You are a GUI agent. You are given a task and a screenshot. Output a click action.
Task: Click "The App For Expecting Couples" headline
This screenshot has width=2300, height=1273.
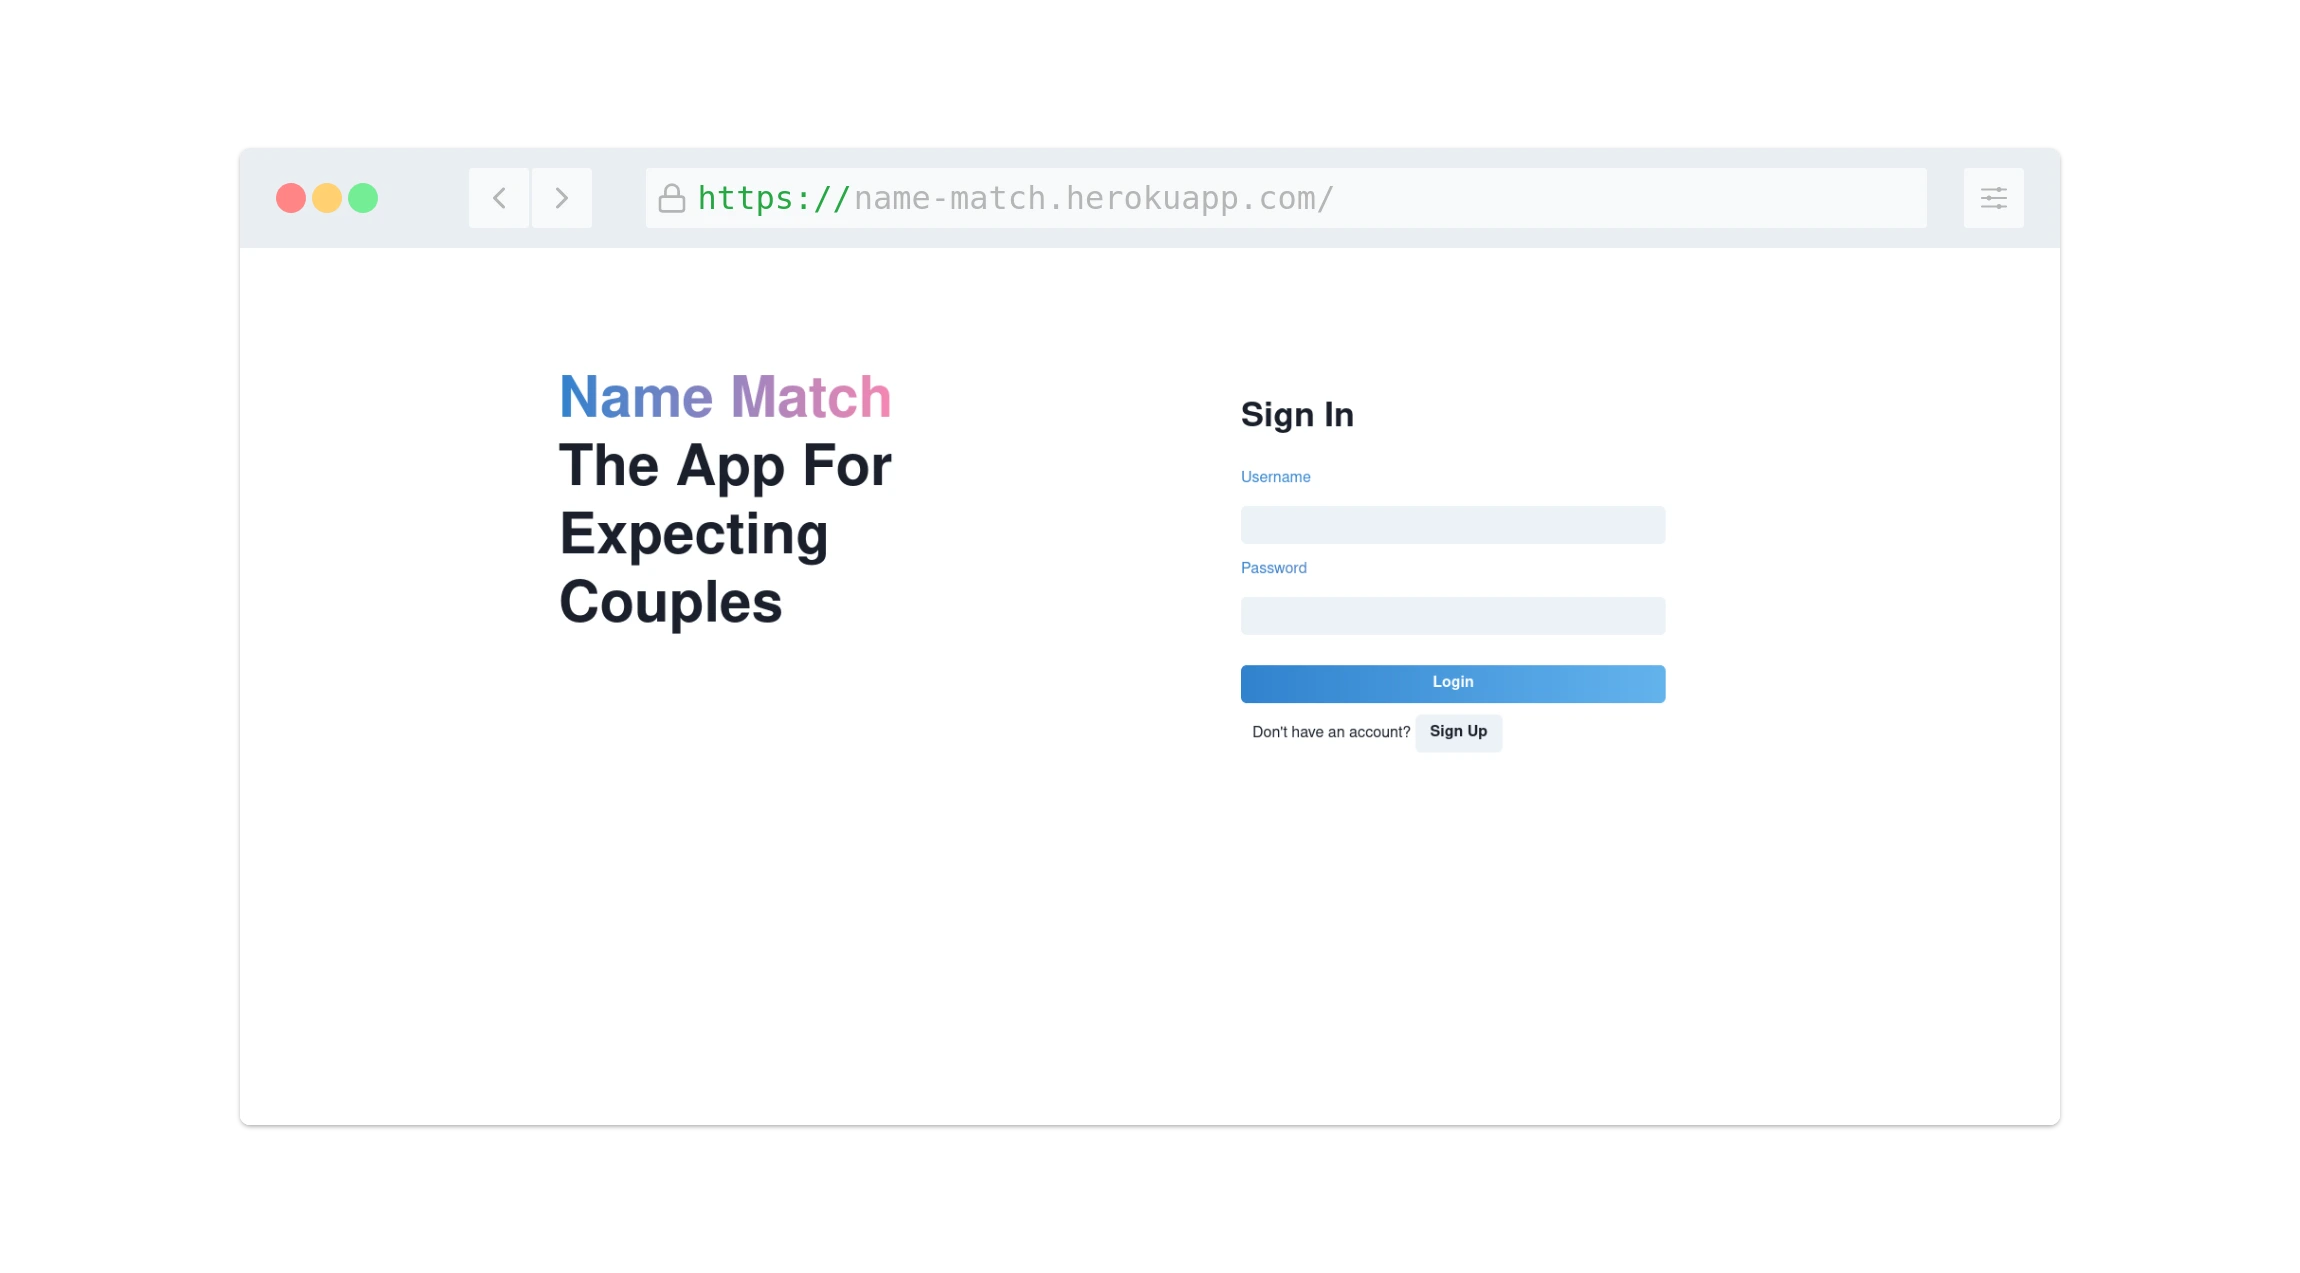pyautogui.click(x=725, y=534)
